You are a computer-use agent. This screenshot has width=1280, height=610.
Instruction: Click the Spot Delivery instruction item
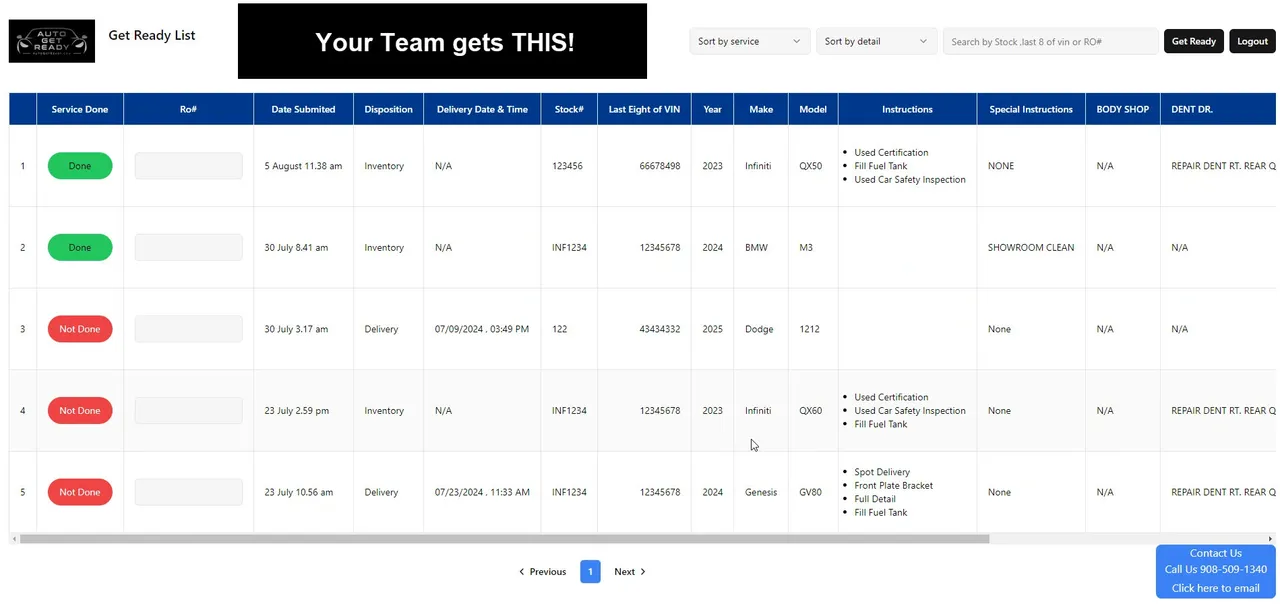coord(882,472)
